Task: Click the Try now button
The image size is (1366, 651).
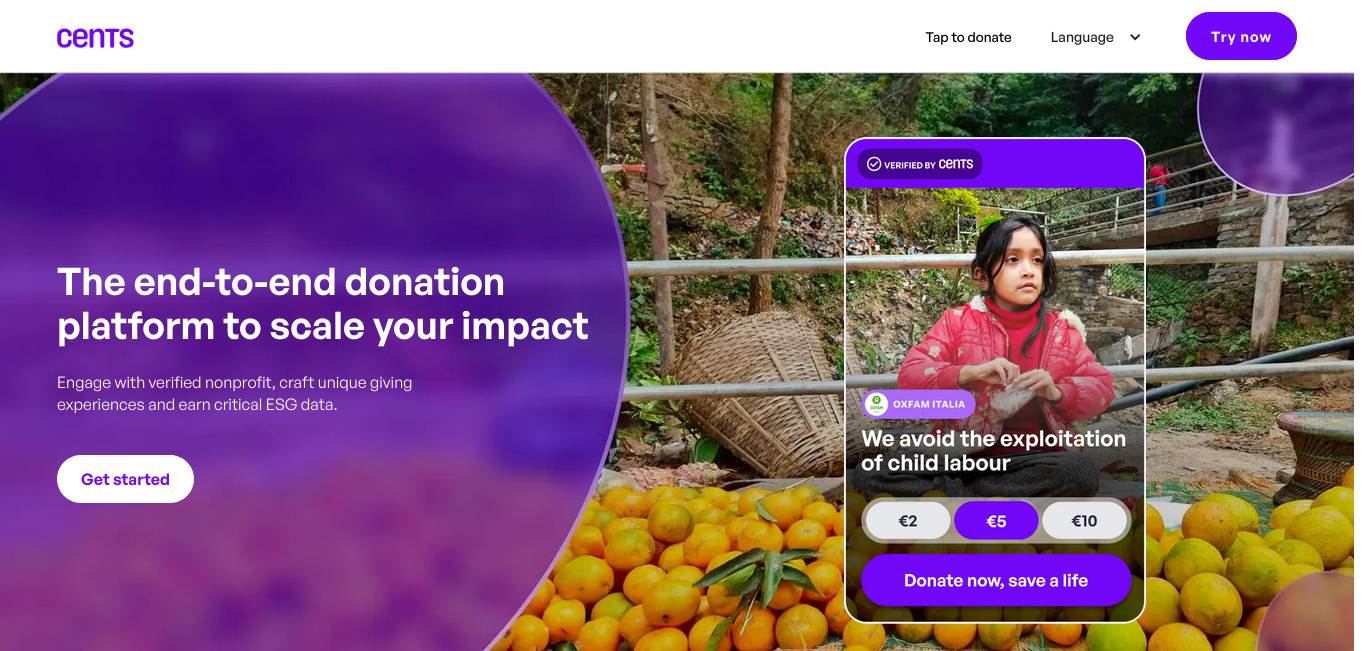Action: pyautogui.click(x=1241, y=36)
